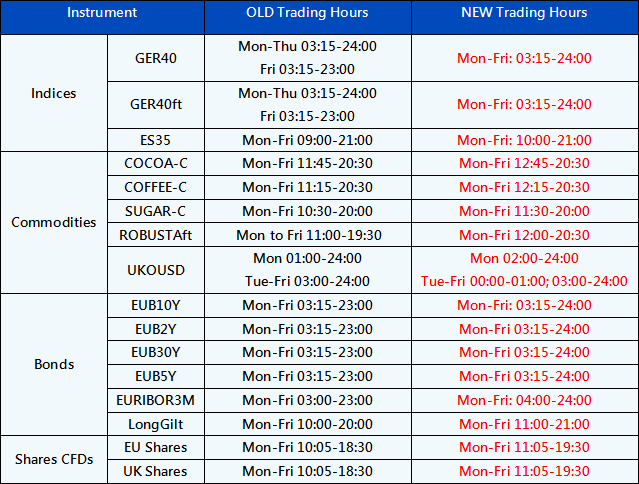Click the UK Shares row label
This screenshot has height=484, width=639.
155,471
